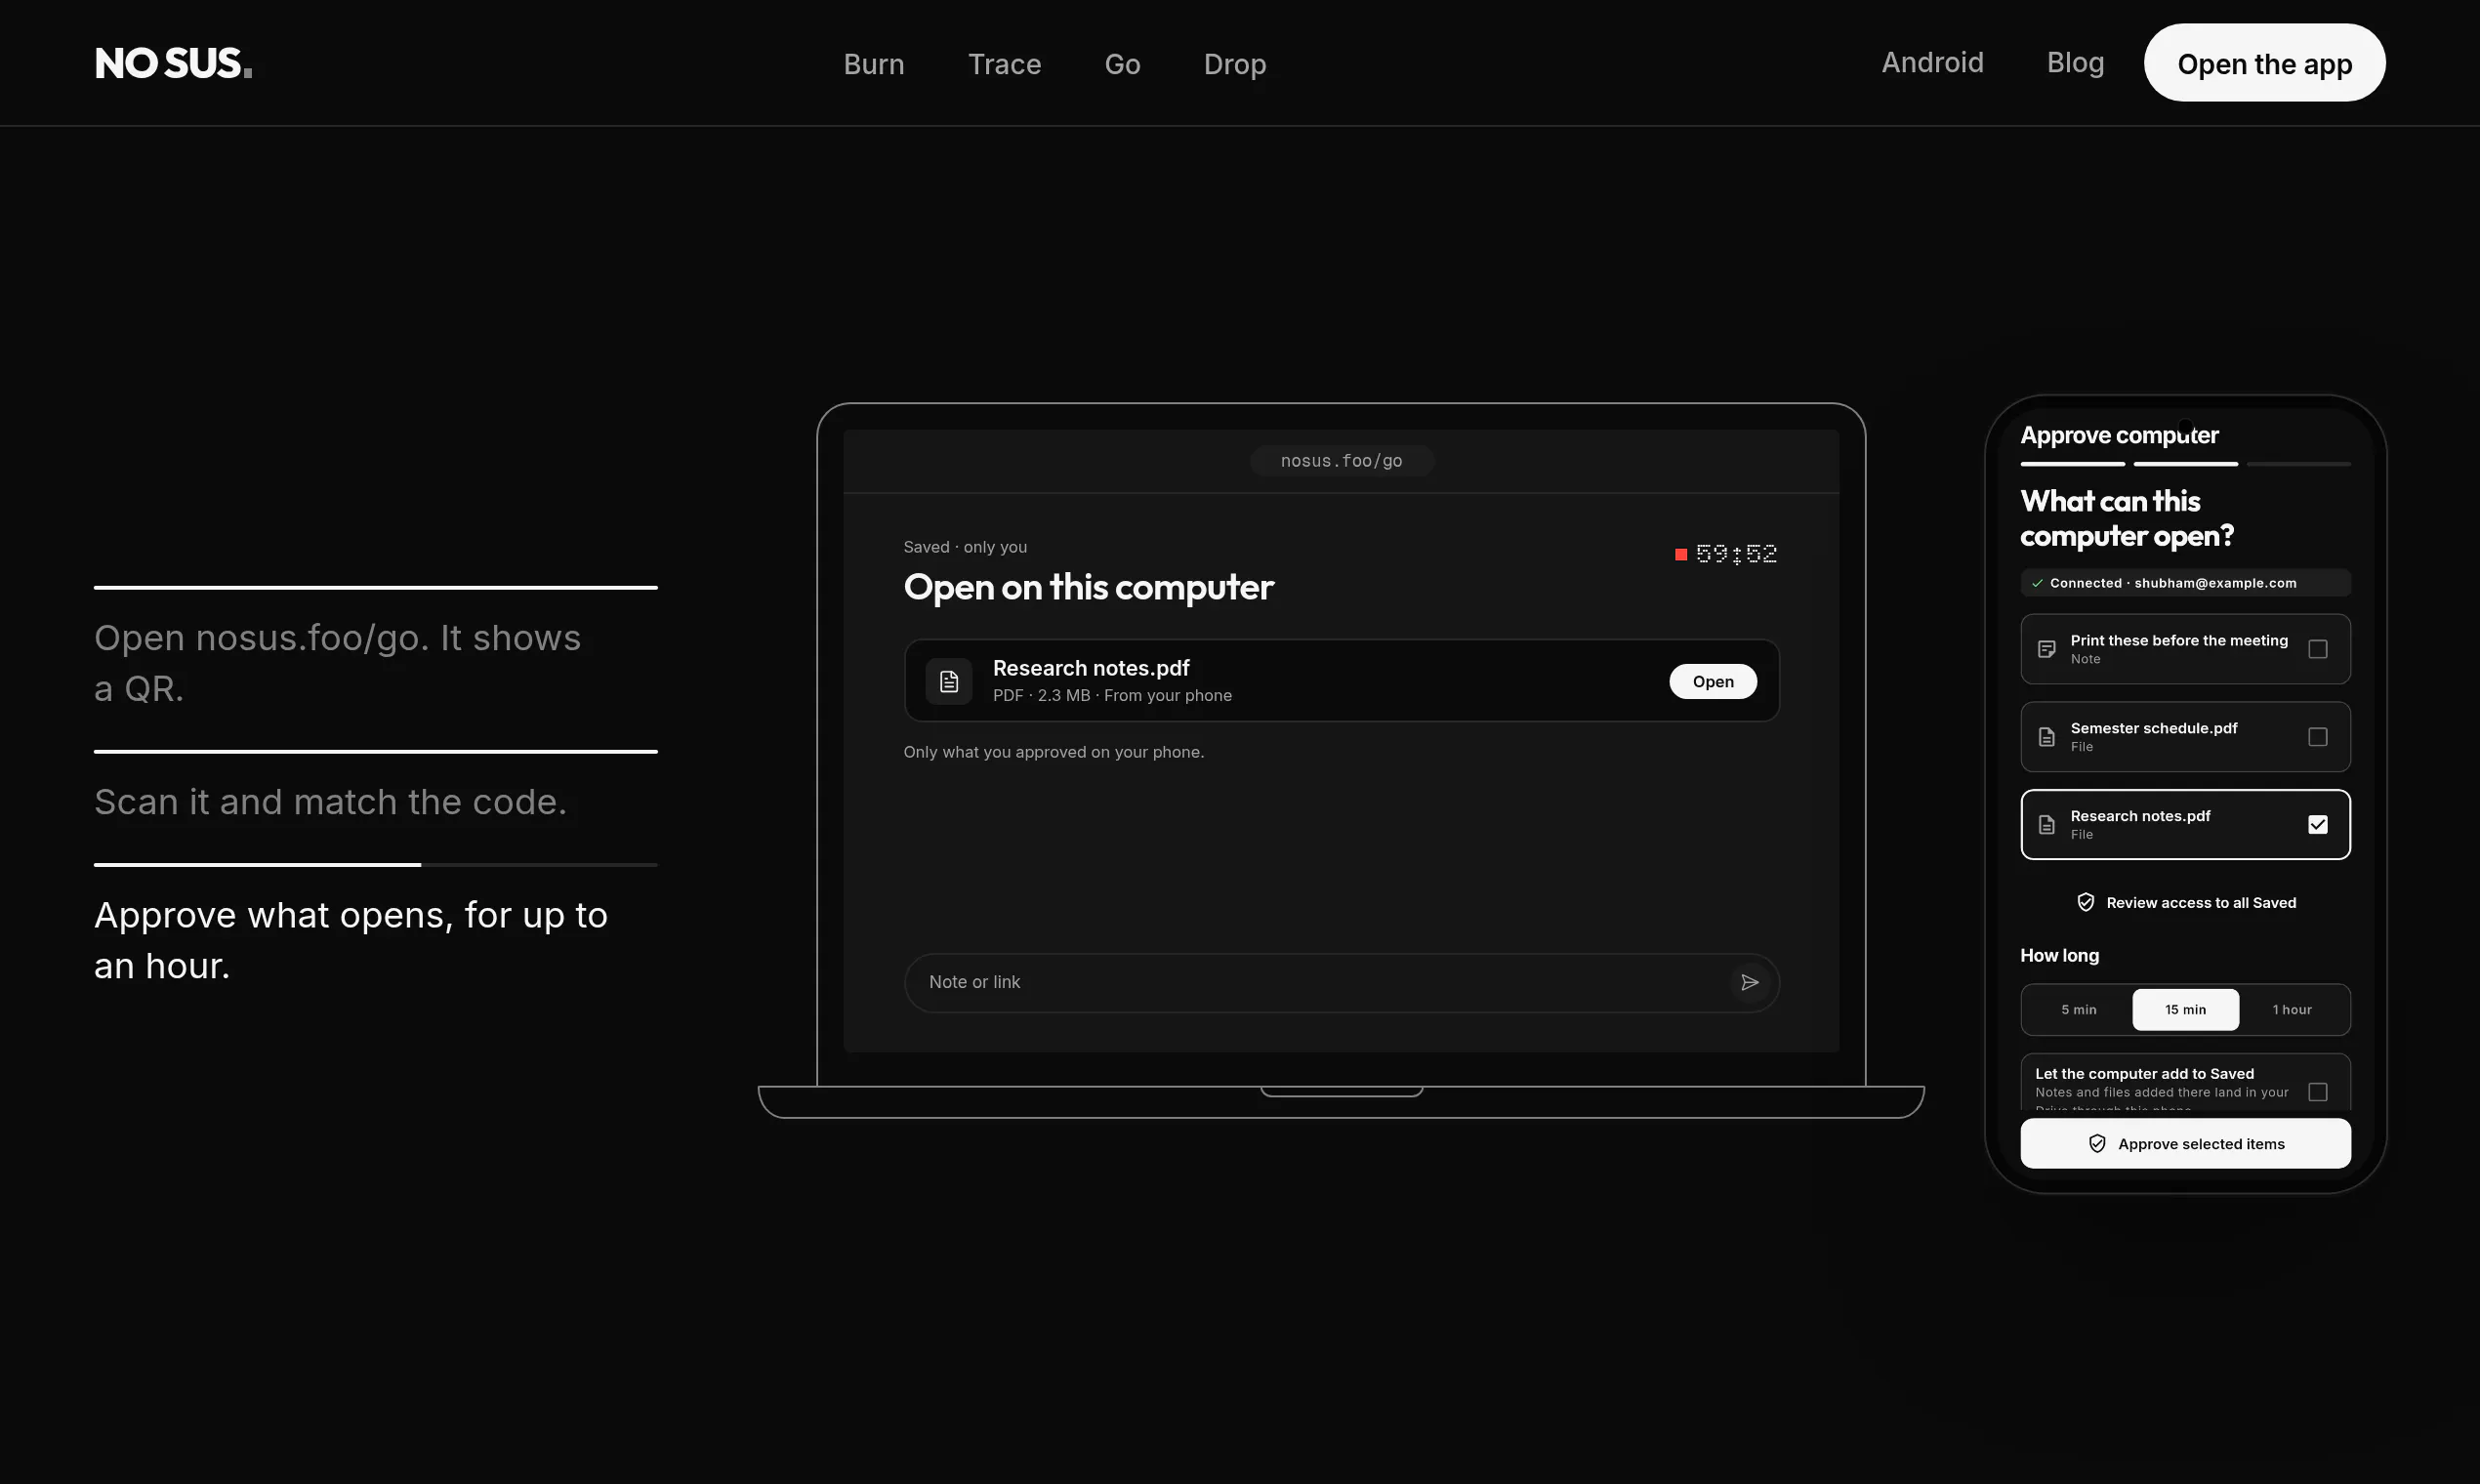Click Review access to all Saved
This screenshot has height=1484, width=2480.
(2185, 902)
